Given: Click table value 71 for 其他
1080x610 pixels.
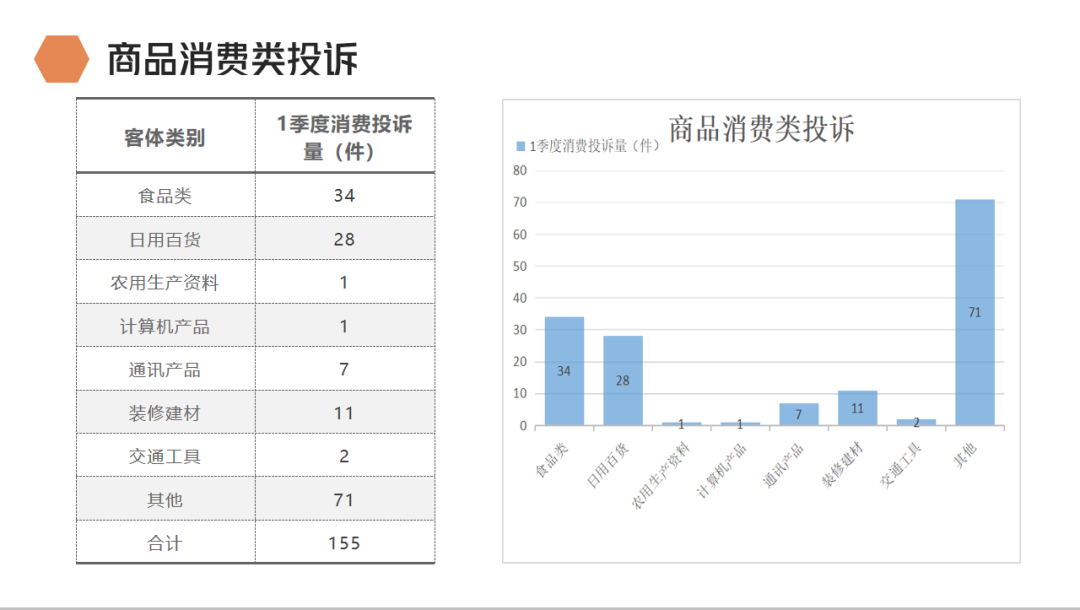Looking at the screenshot, I should click(x=344, y=500).
